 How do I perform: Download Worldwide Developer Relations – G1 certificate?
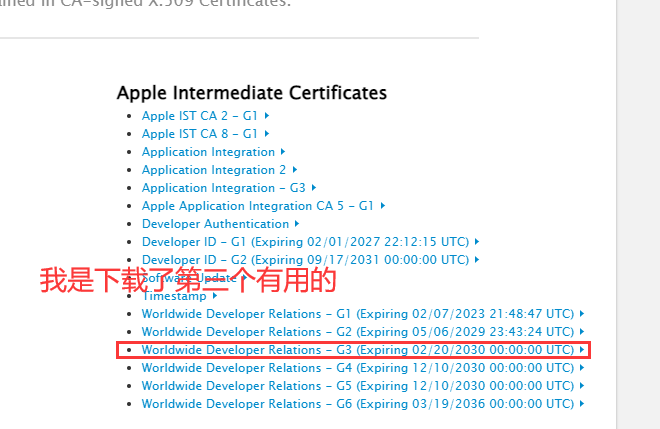[363, 314]
